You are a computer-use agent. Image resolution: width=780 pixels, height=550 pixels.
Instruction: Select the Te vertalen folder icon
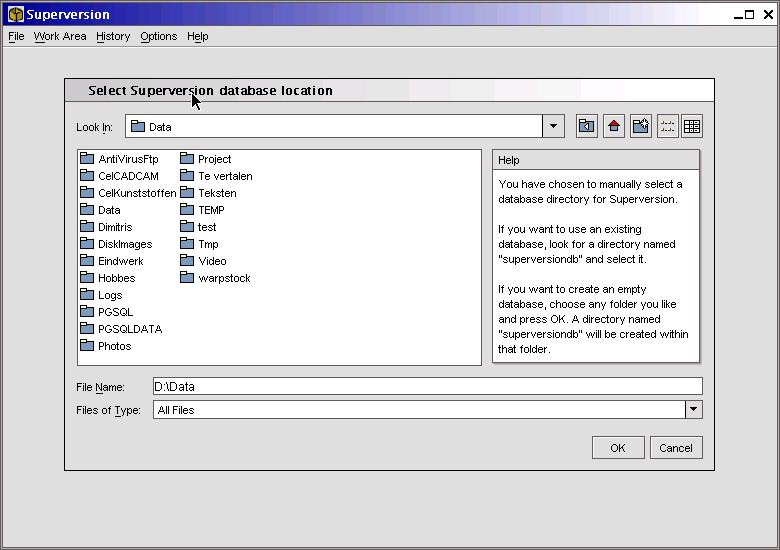187,176
